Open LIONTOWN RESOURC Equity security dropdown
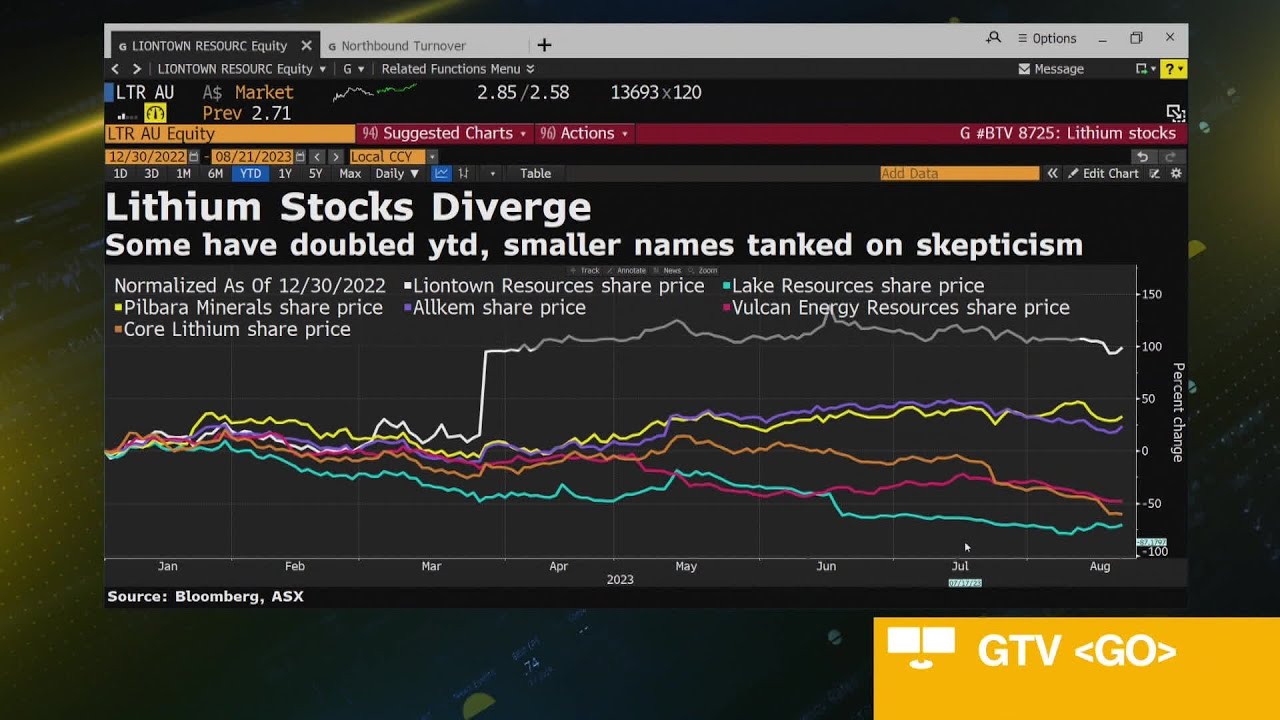1280x720 pixels. pyautogui.click(x=242, y=69)
